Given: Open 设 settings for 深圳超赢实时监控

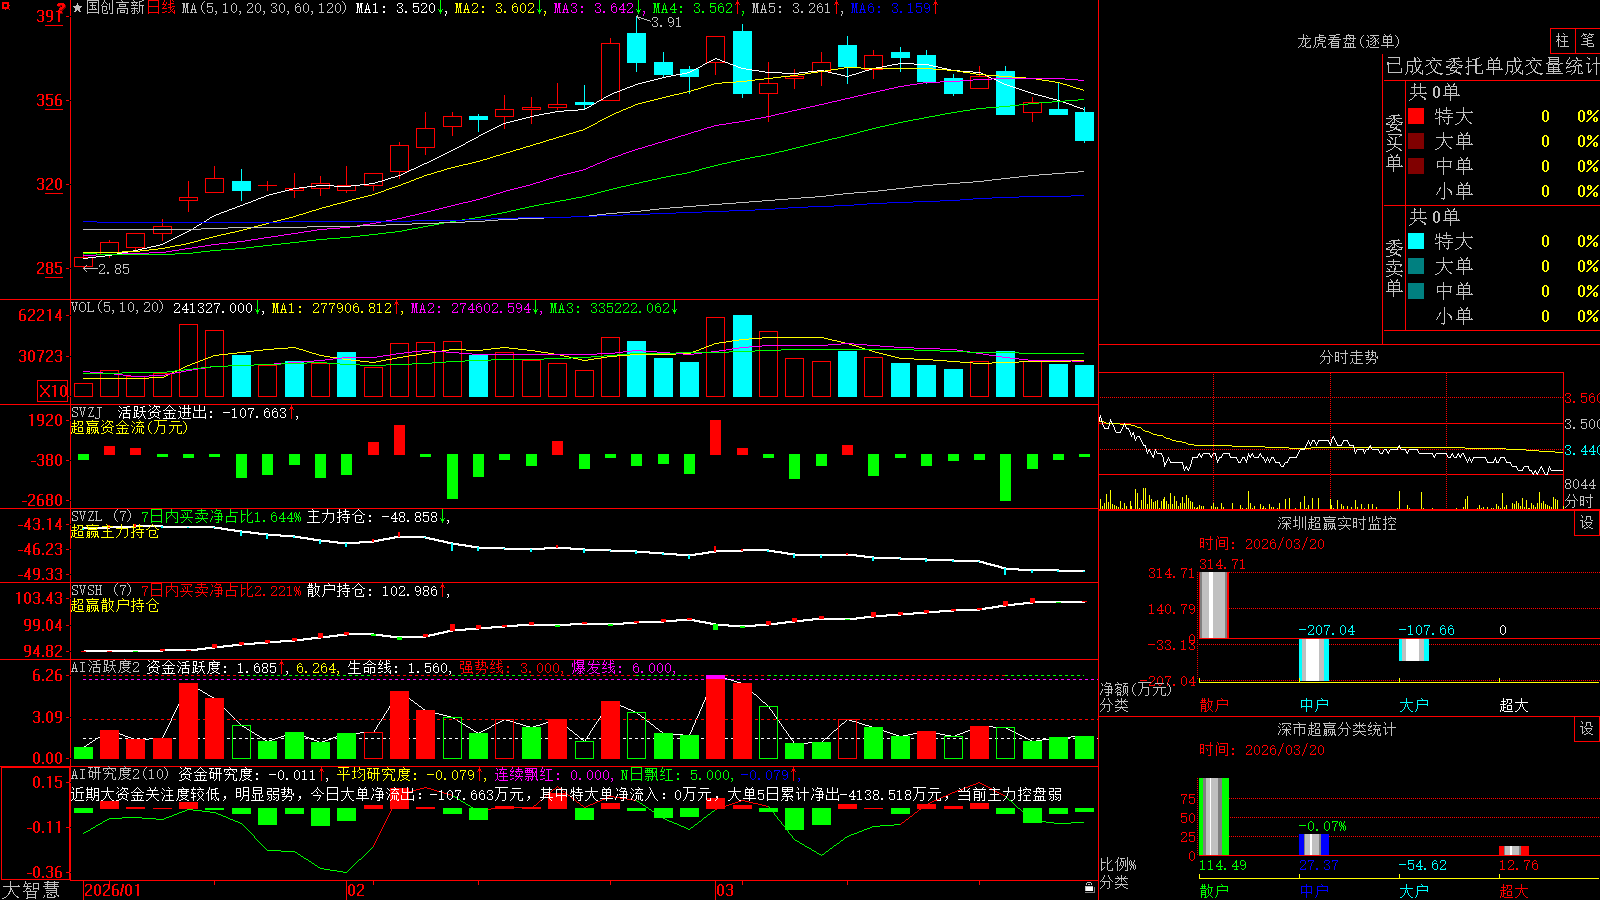Looking at the screenshot, I should point(1587,523).
